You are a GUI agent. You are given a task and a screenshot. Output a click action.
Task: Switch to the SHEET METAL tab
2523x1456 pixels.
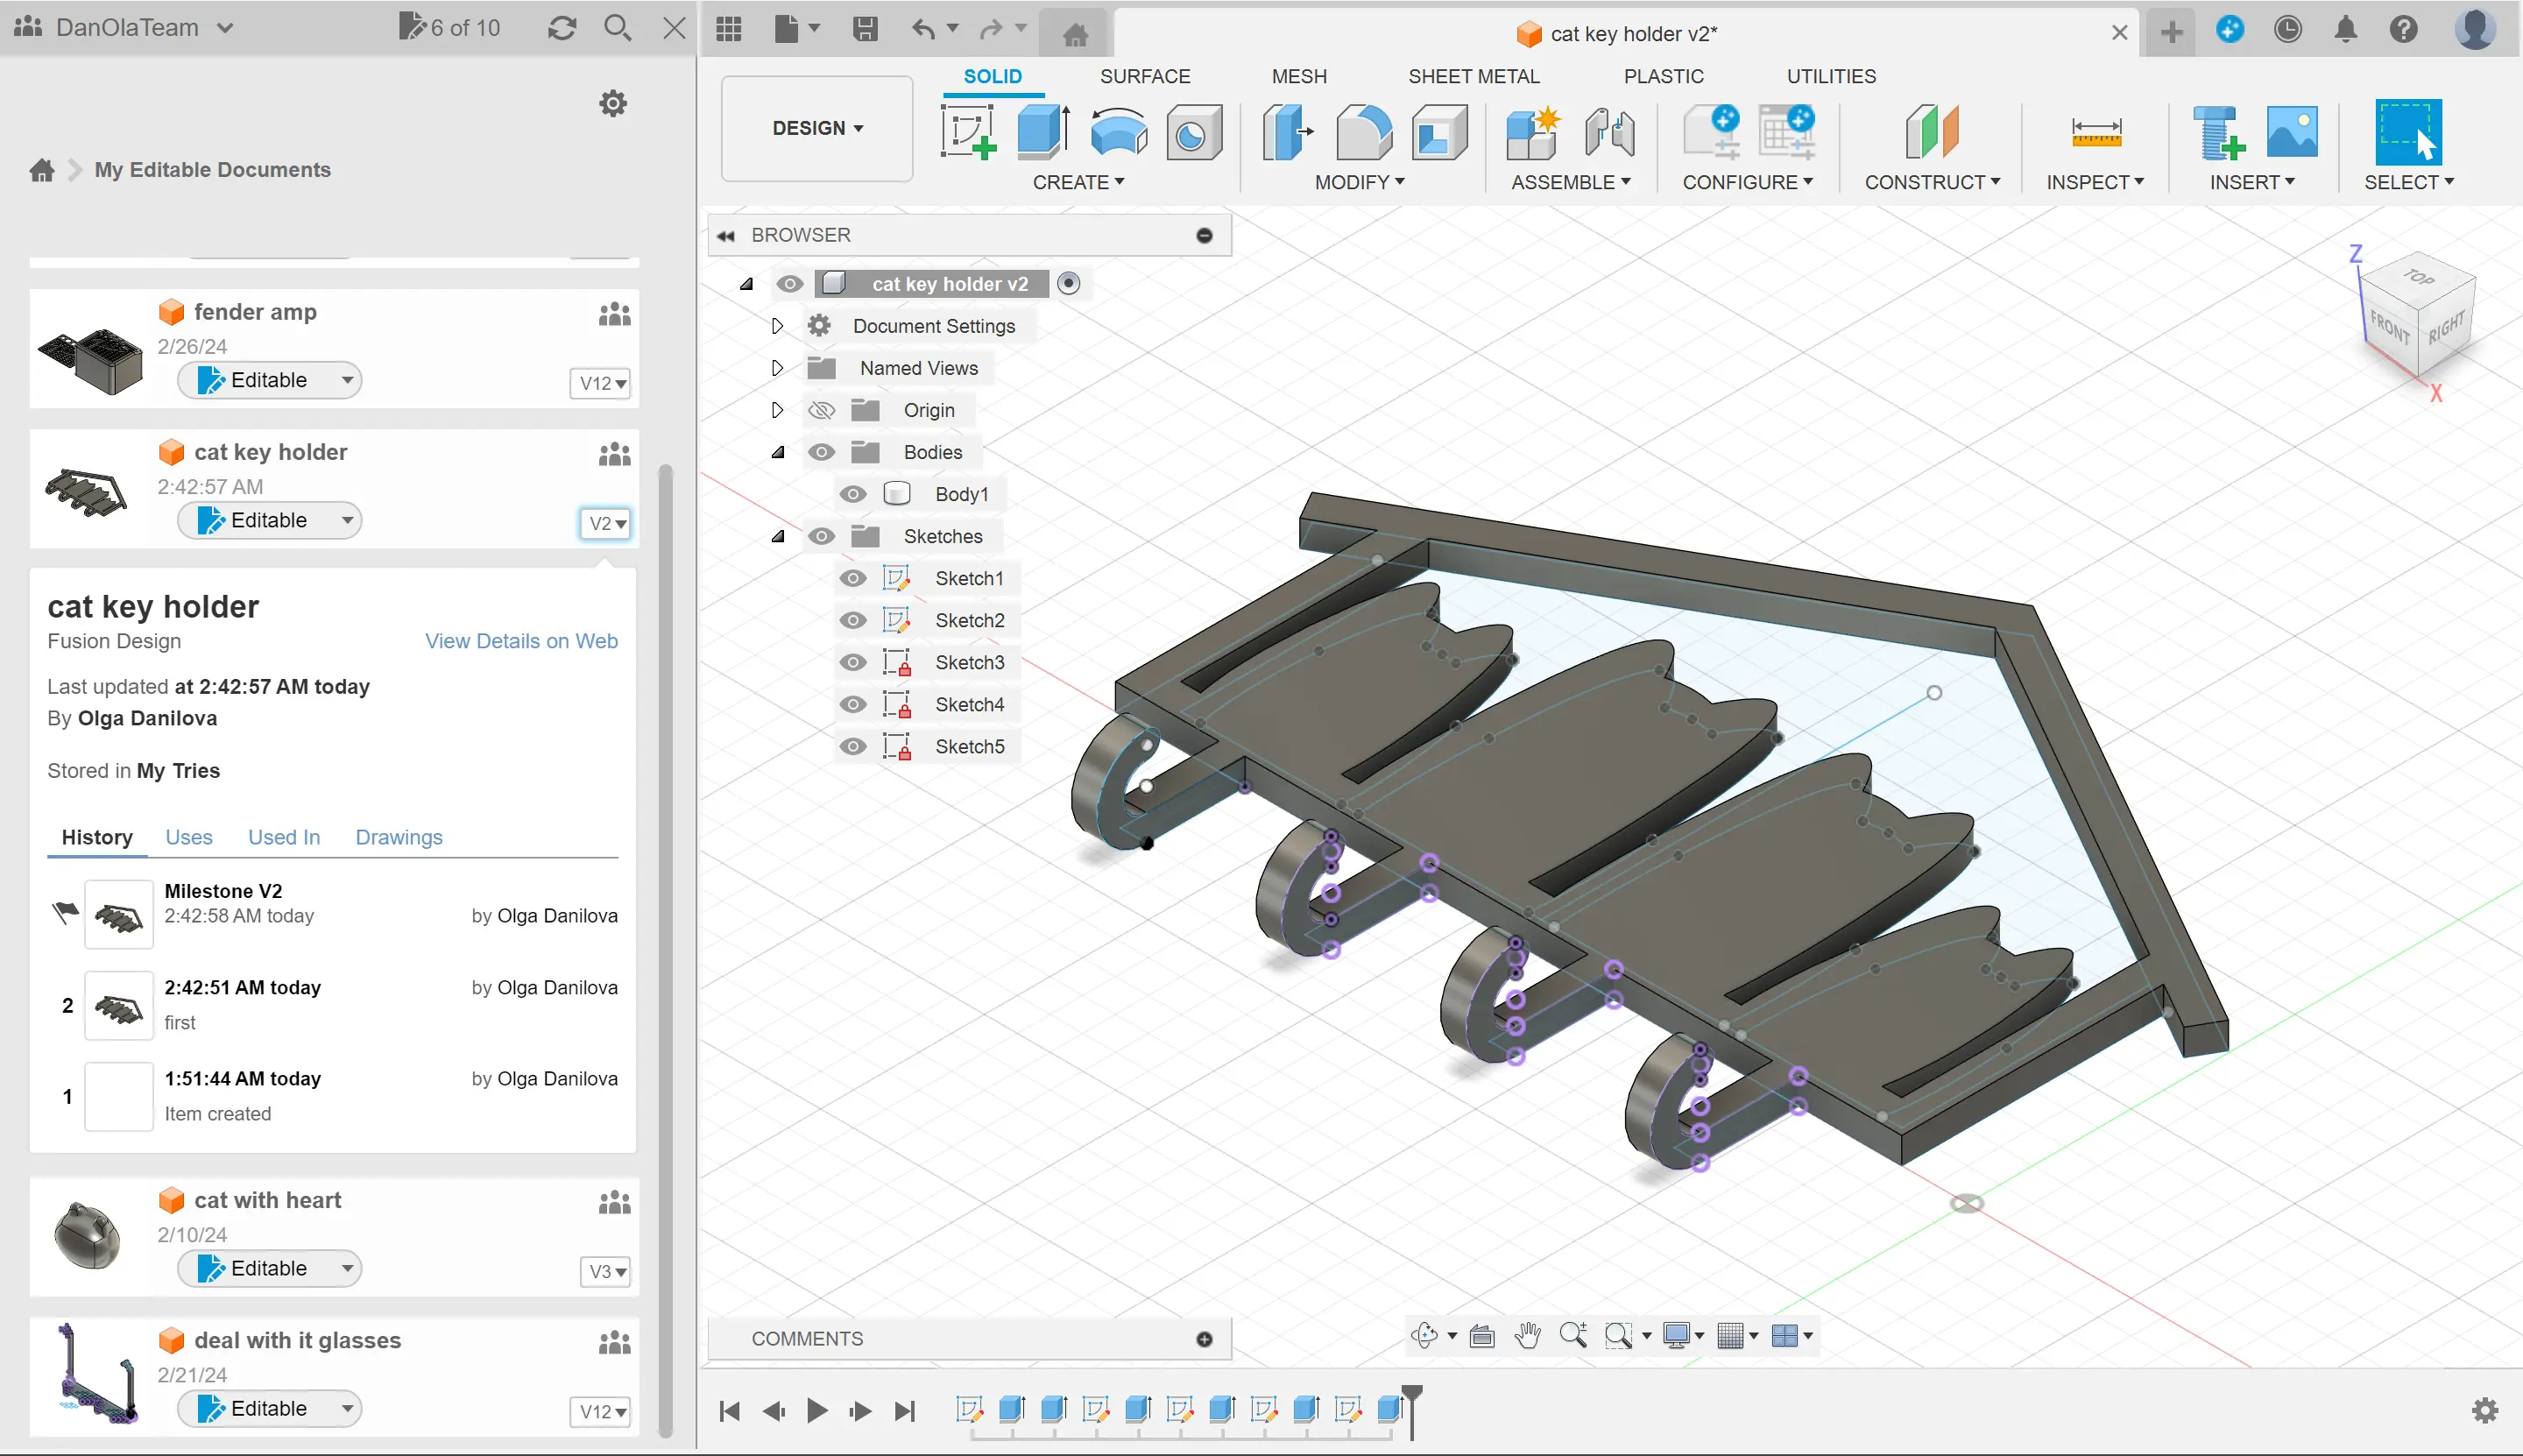click(1473, 76)
